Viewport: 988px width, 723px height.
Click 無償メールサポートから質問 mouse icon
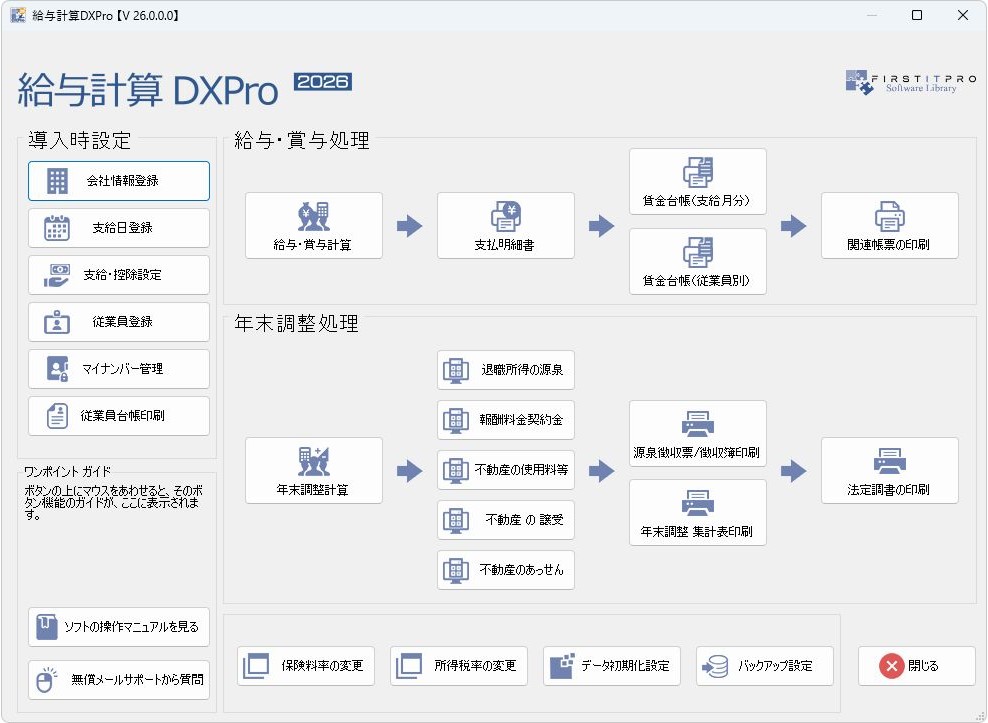46,680
